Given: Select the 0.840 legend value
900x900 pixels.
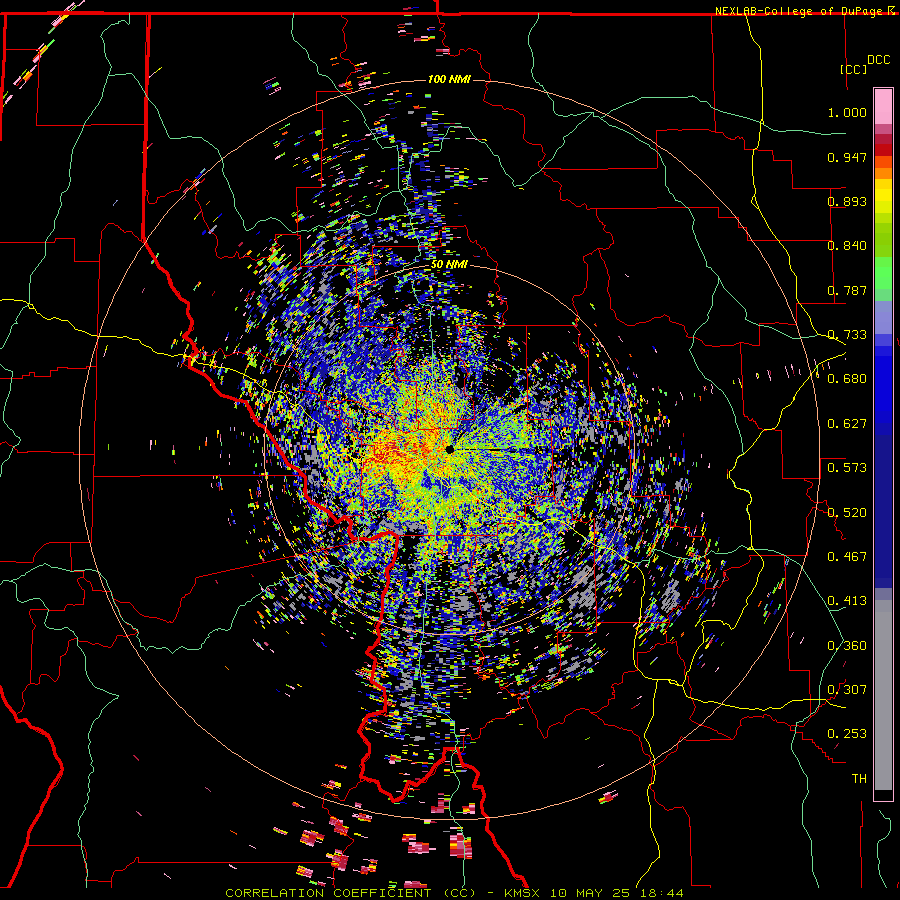Looking at the screenshot, I should click(847, 246).
